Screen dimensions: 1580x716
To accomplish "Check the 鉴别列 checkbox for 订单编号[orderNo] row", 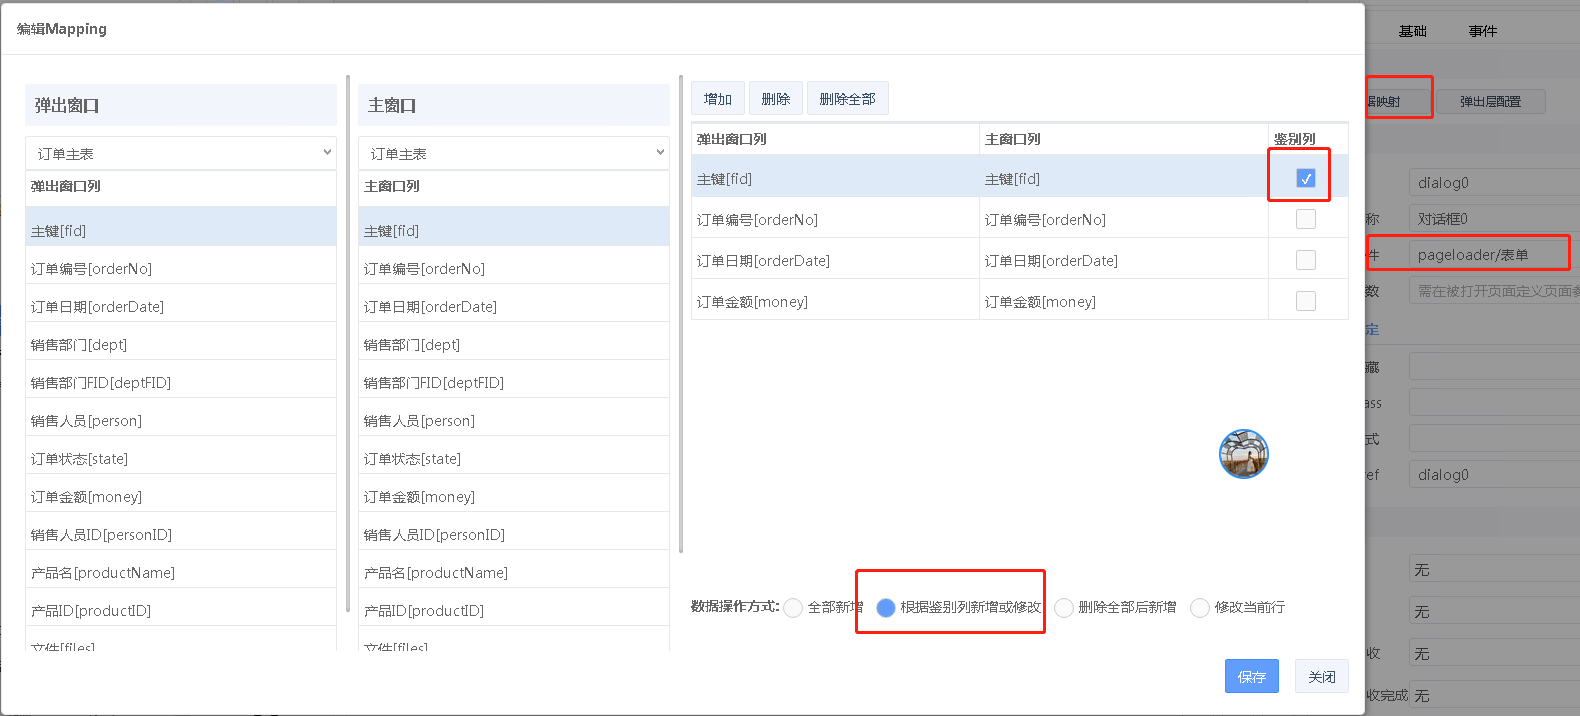I will (1305, 219).
